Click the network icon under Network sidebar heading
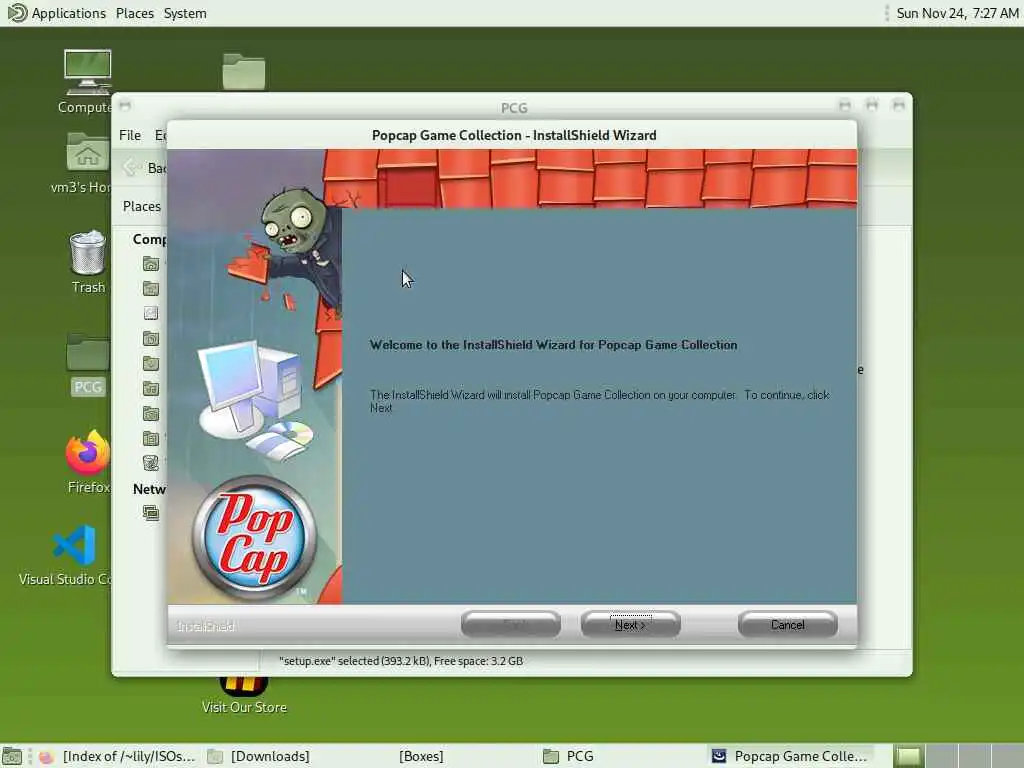Image resolution: width=1024 pixels, height=768 pixels. pos(151,513)
